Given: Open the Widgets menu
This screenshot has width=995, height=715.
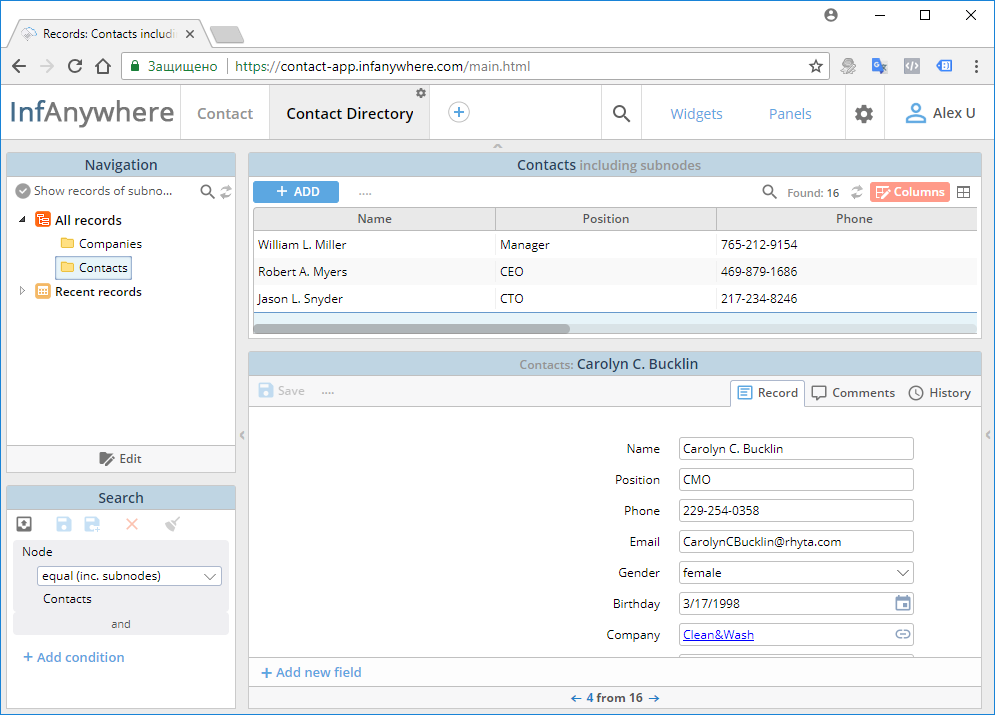Looking at the screenshot, I should tap(696, 114).
